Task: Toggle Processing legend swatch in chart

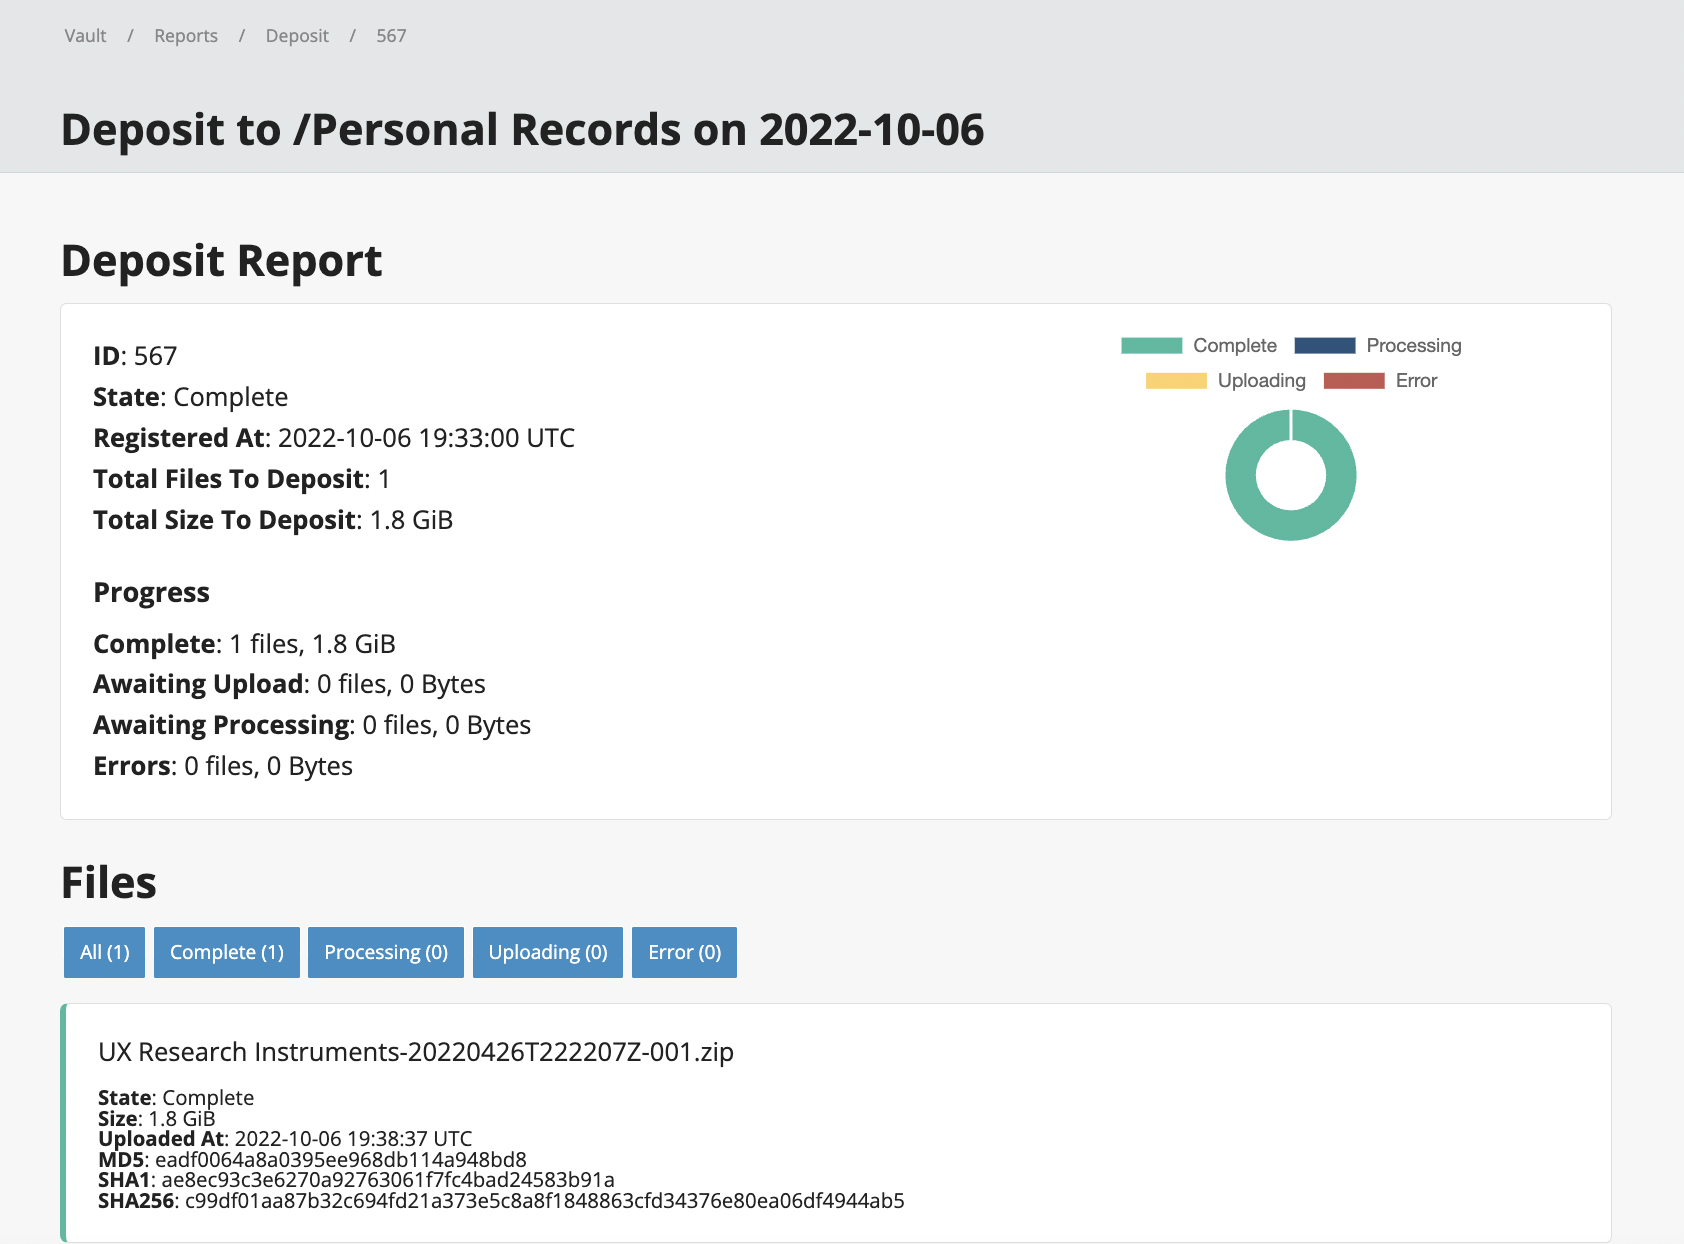Action: tap(1324, 346)
